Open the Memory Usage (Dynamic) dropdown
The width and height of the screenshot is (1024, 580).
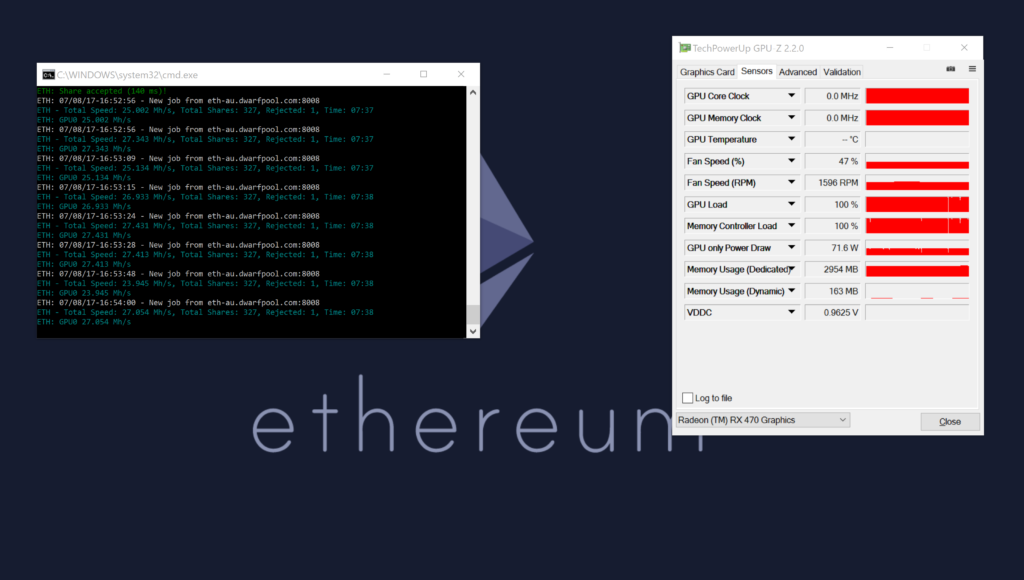pyautogui.click(x=791, y=291)
